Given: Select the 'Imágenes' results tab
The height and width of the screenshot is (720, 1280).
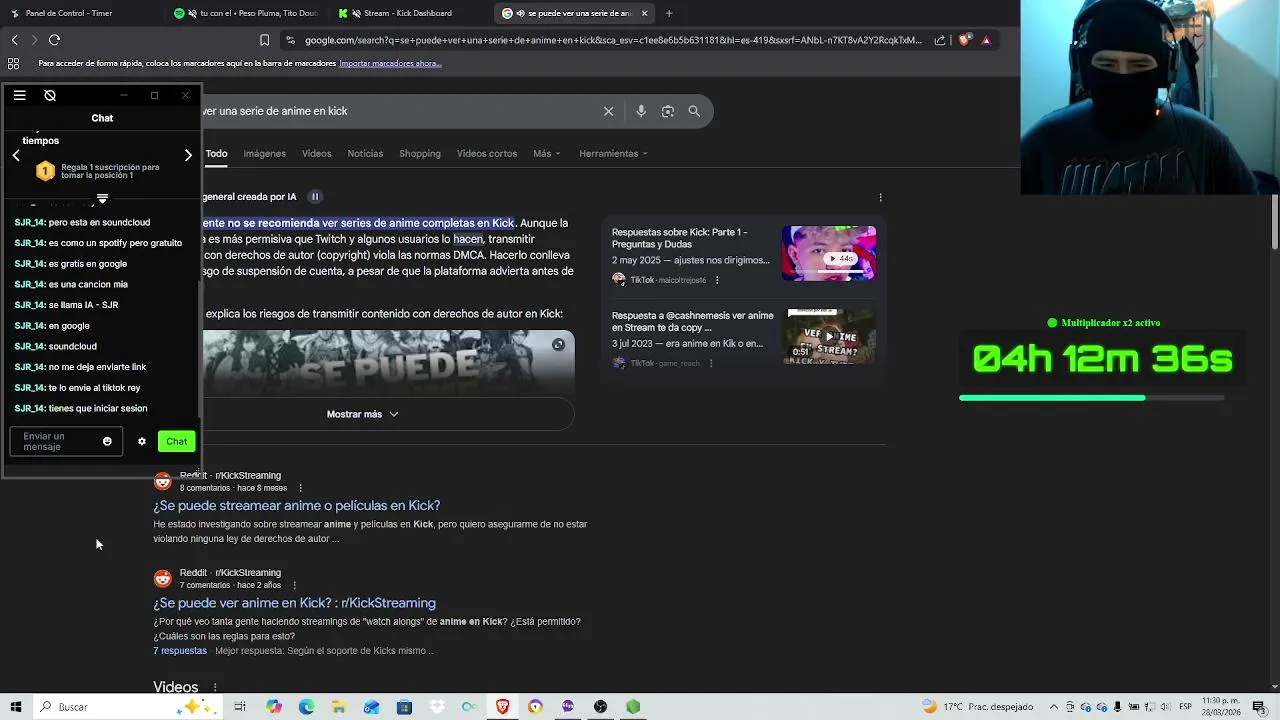Looking at the screenshot, I should (264, 153).
